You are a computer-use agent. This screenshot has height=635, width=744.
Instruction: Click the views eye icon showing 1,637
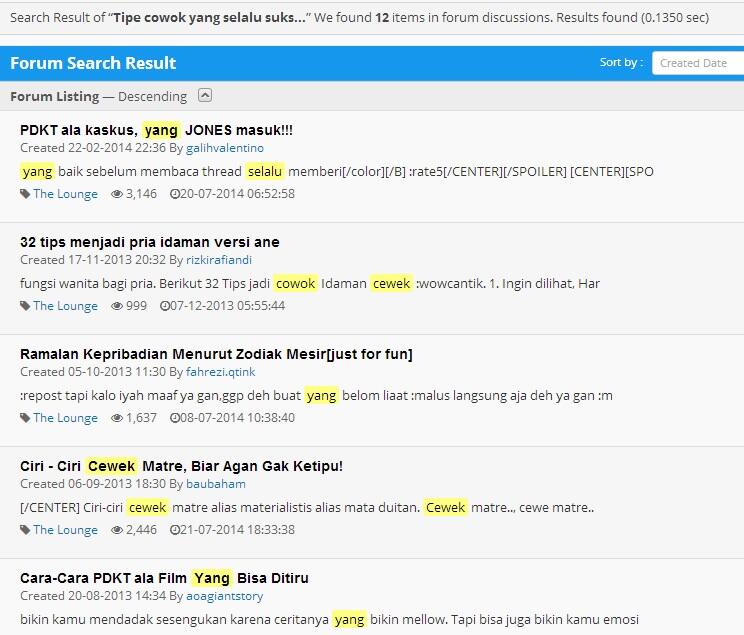[117, 418]
